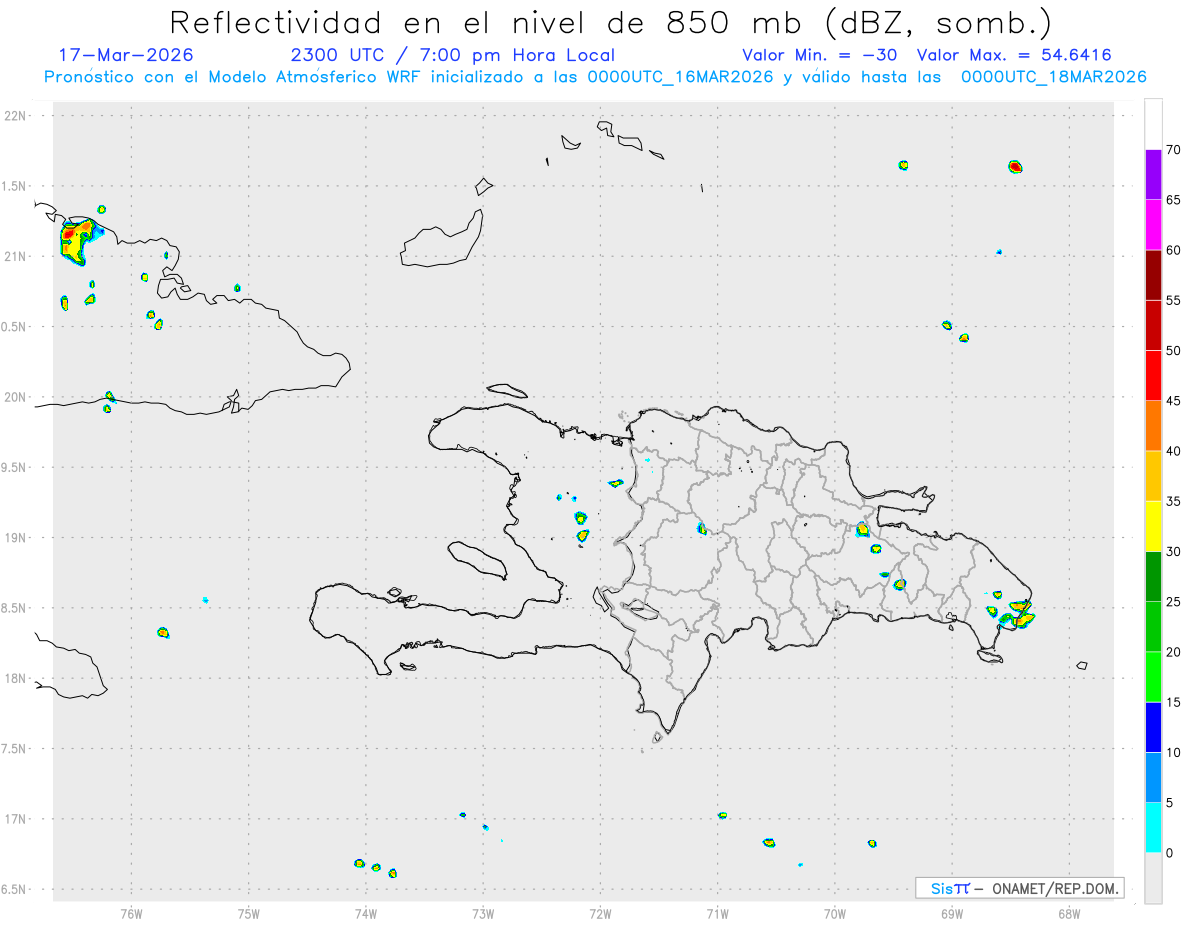Select the bright green 15–20 dBZ colorbar segment
The image size is (1200, 927).
tap(1153, 677)
